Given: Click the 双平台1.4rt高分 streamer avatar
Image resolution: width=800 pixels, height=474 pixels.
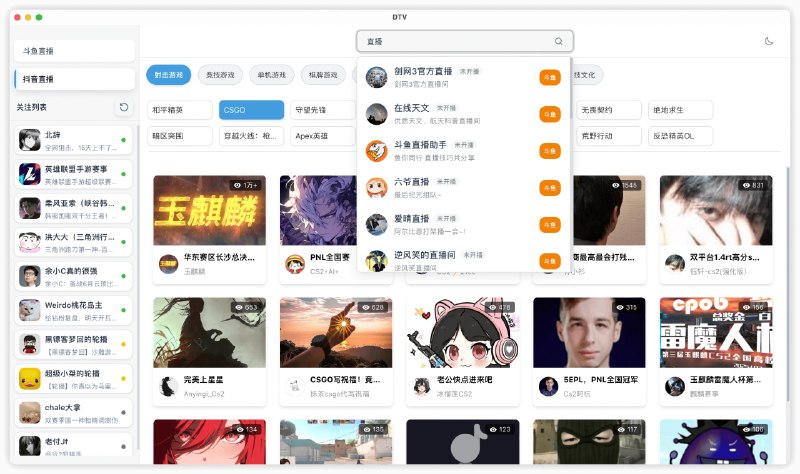Looking at the screenshot, I should coord(674,264).
